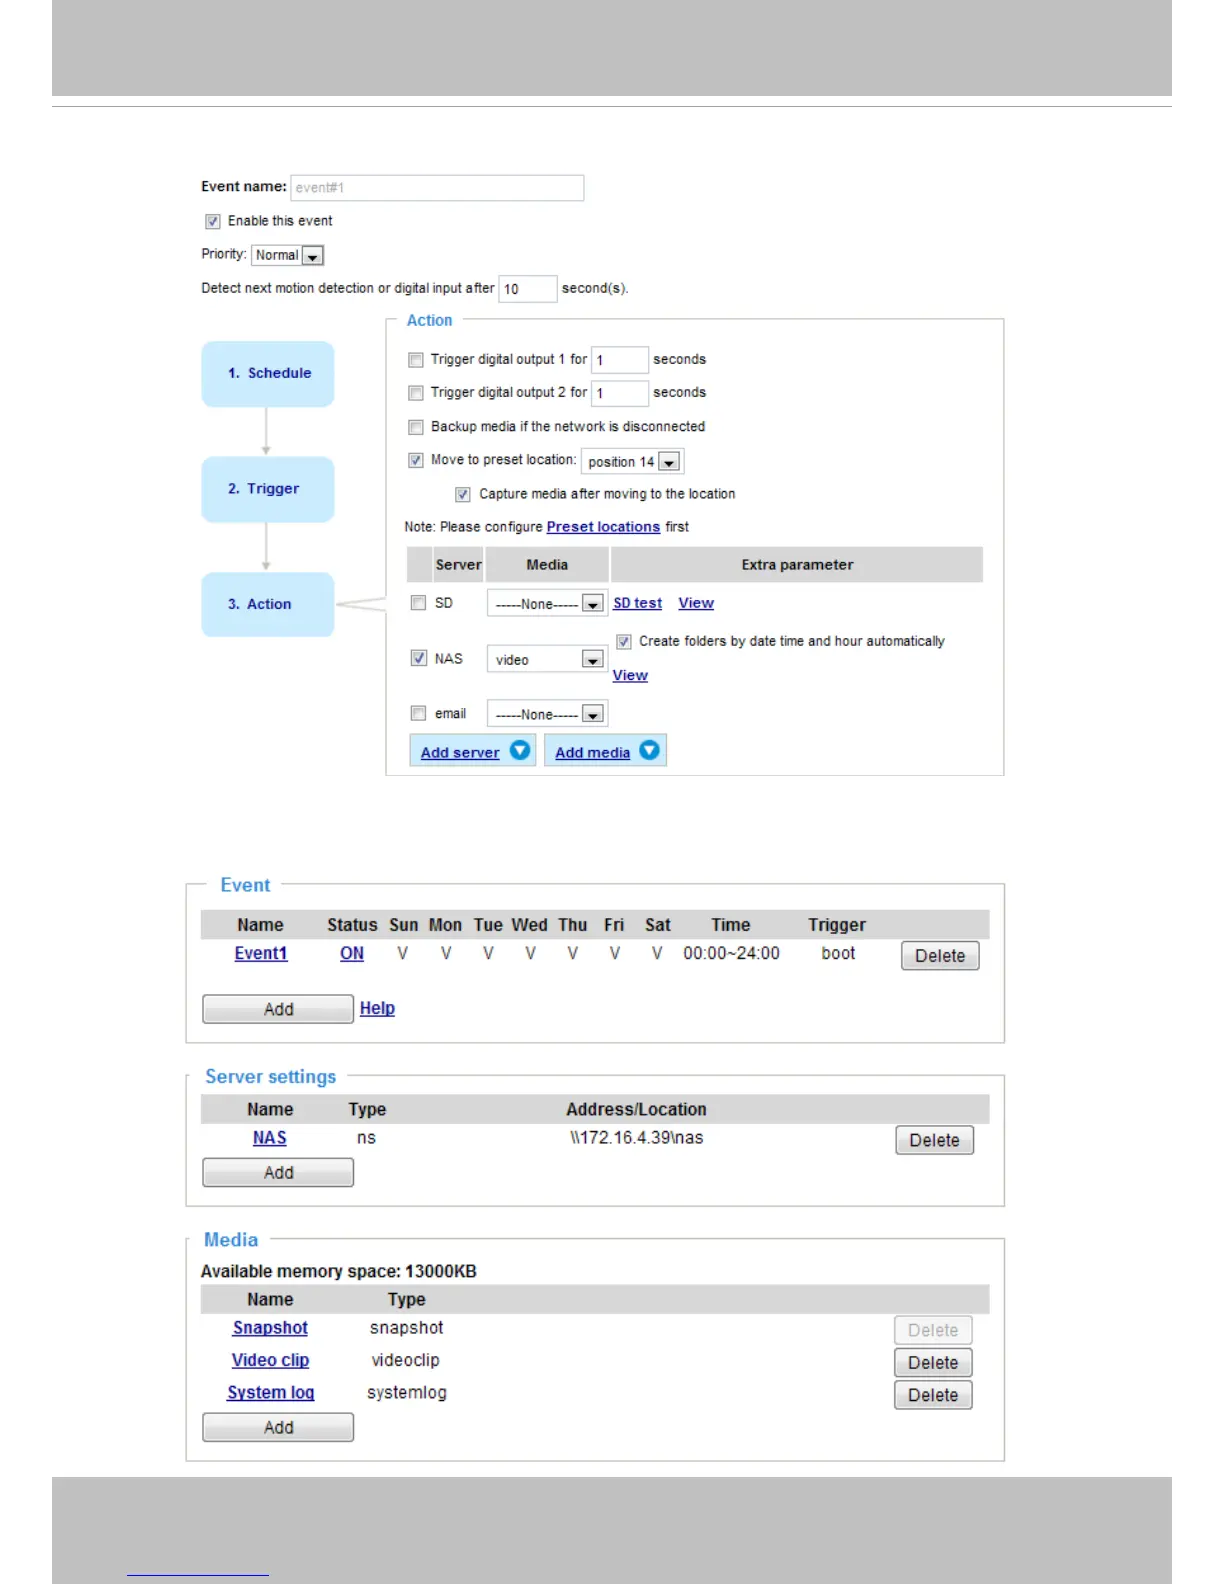Image resolution: width=1224 pixels, height=1584 pixels.
Task: Check Trigger digital output 2 checkbox
Action: (x=416, y=393)
